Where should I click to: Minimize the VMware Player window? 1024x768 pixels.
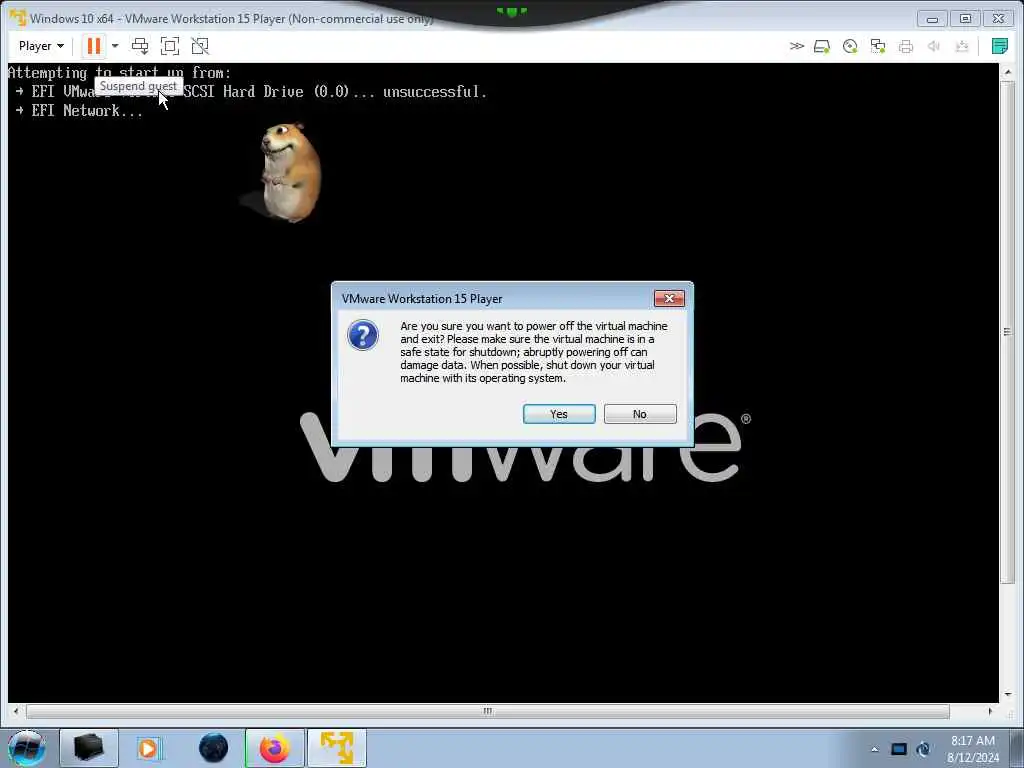[932, 18]
